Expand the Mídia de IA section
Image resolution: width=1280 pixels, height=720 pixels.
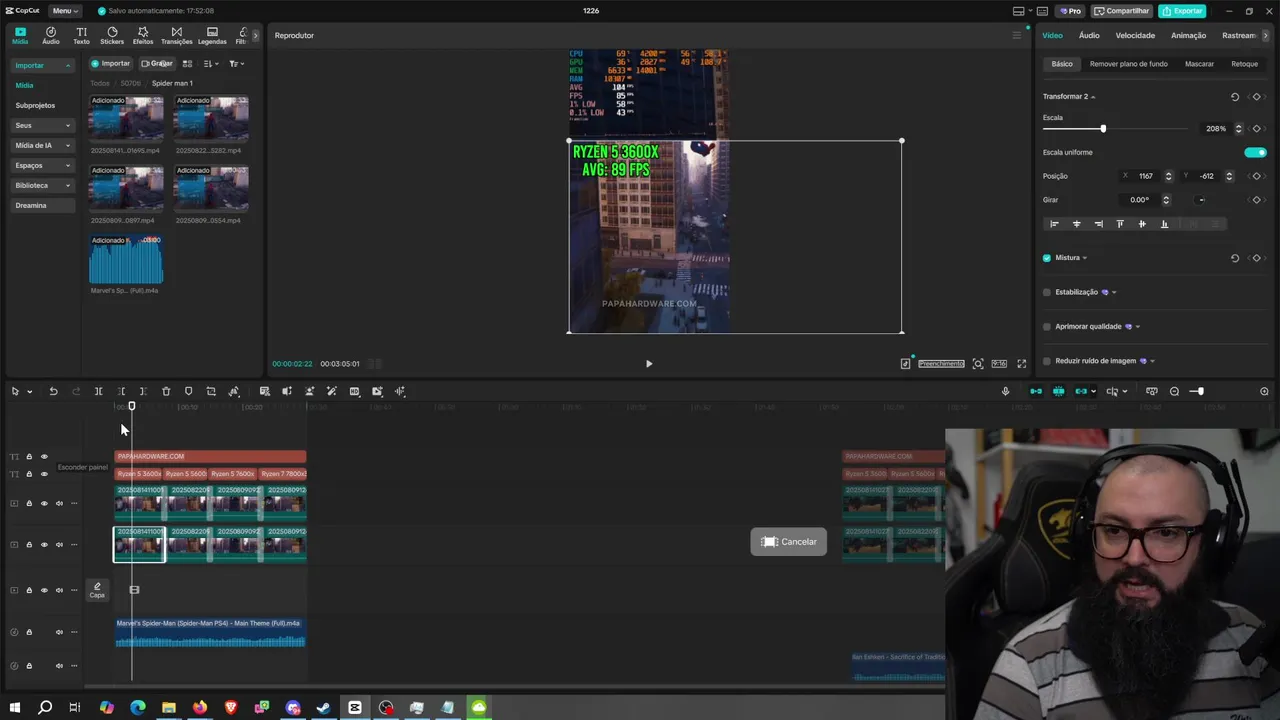[x=68, y=145]
